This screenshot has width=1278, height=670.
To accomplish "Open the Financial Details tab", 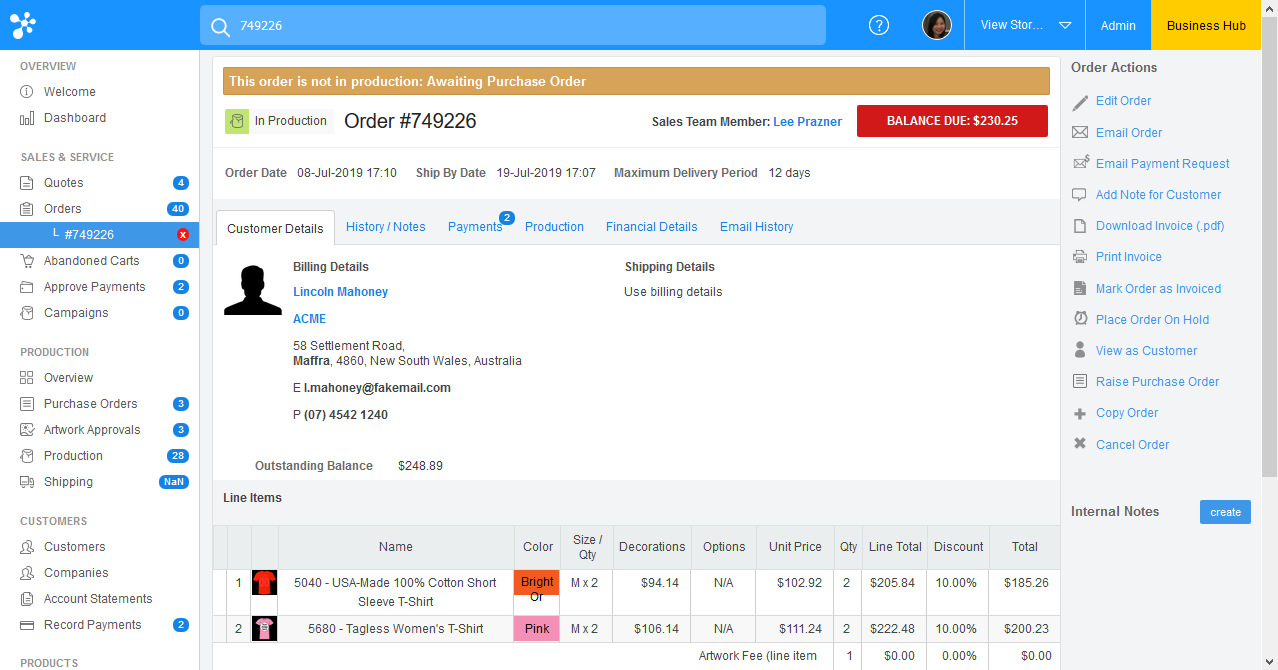I will coord(651,227).
